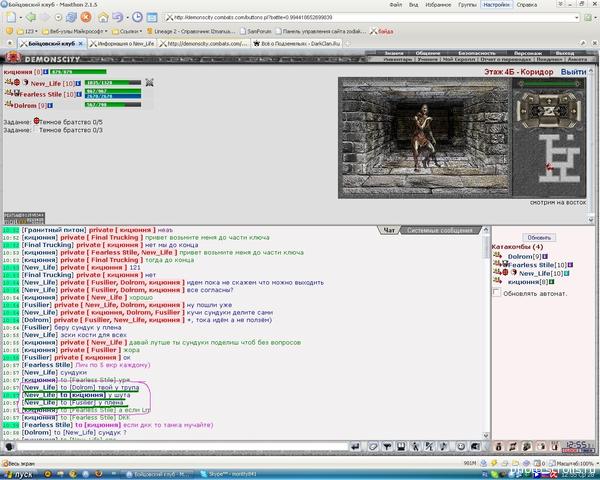The width and height of the screenshot is (600, 480).
Task: Open the Настройки menu
Action: point(496,5)
